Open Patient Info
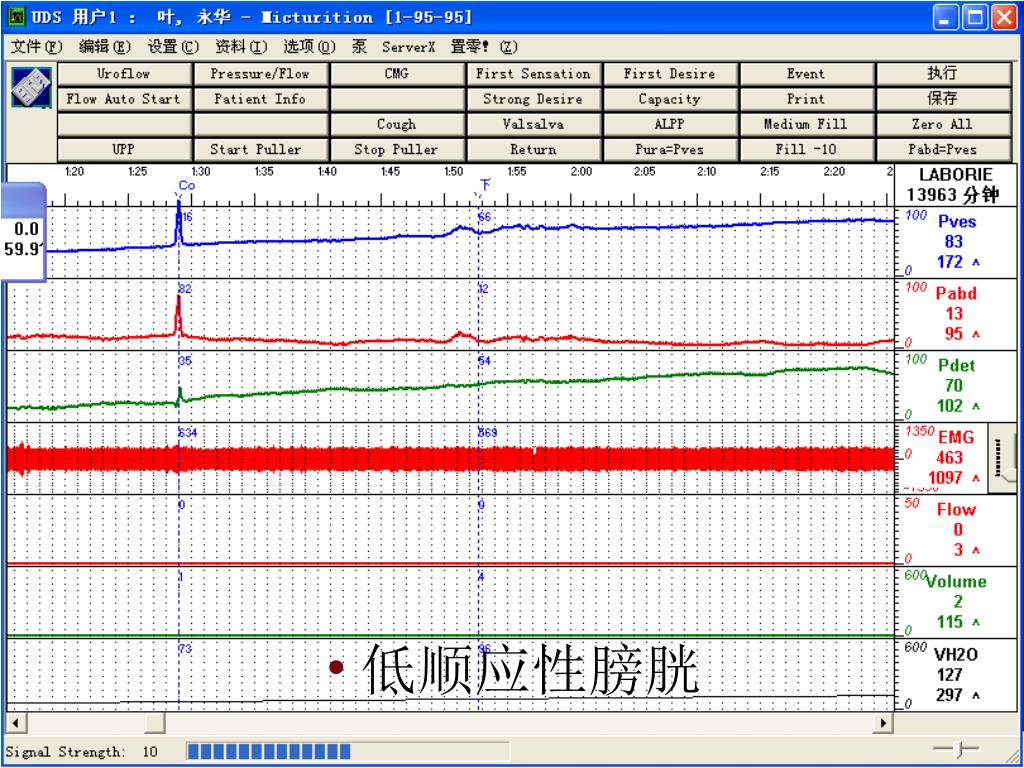 pyautogui.click(x=261, y=99)
